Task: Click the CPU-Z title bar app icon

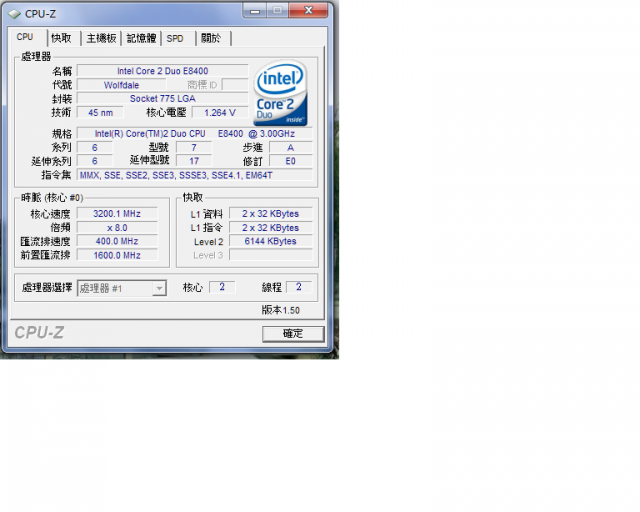Action: [14, 14]
